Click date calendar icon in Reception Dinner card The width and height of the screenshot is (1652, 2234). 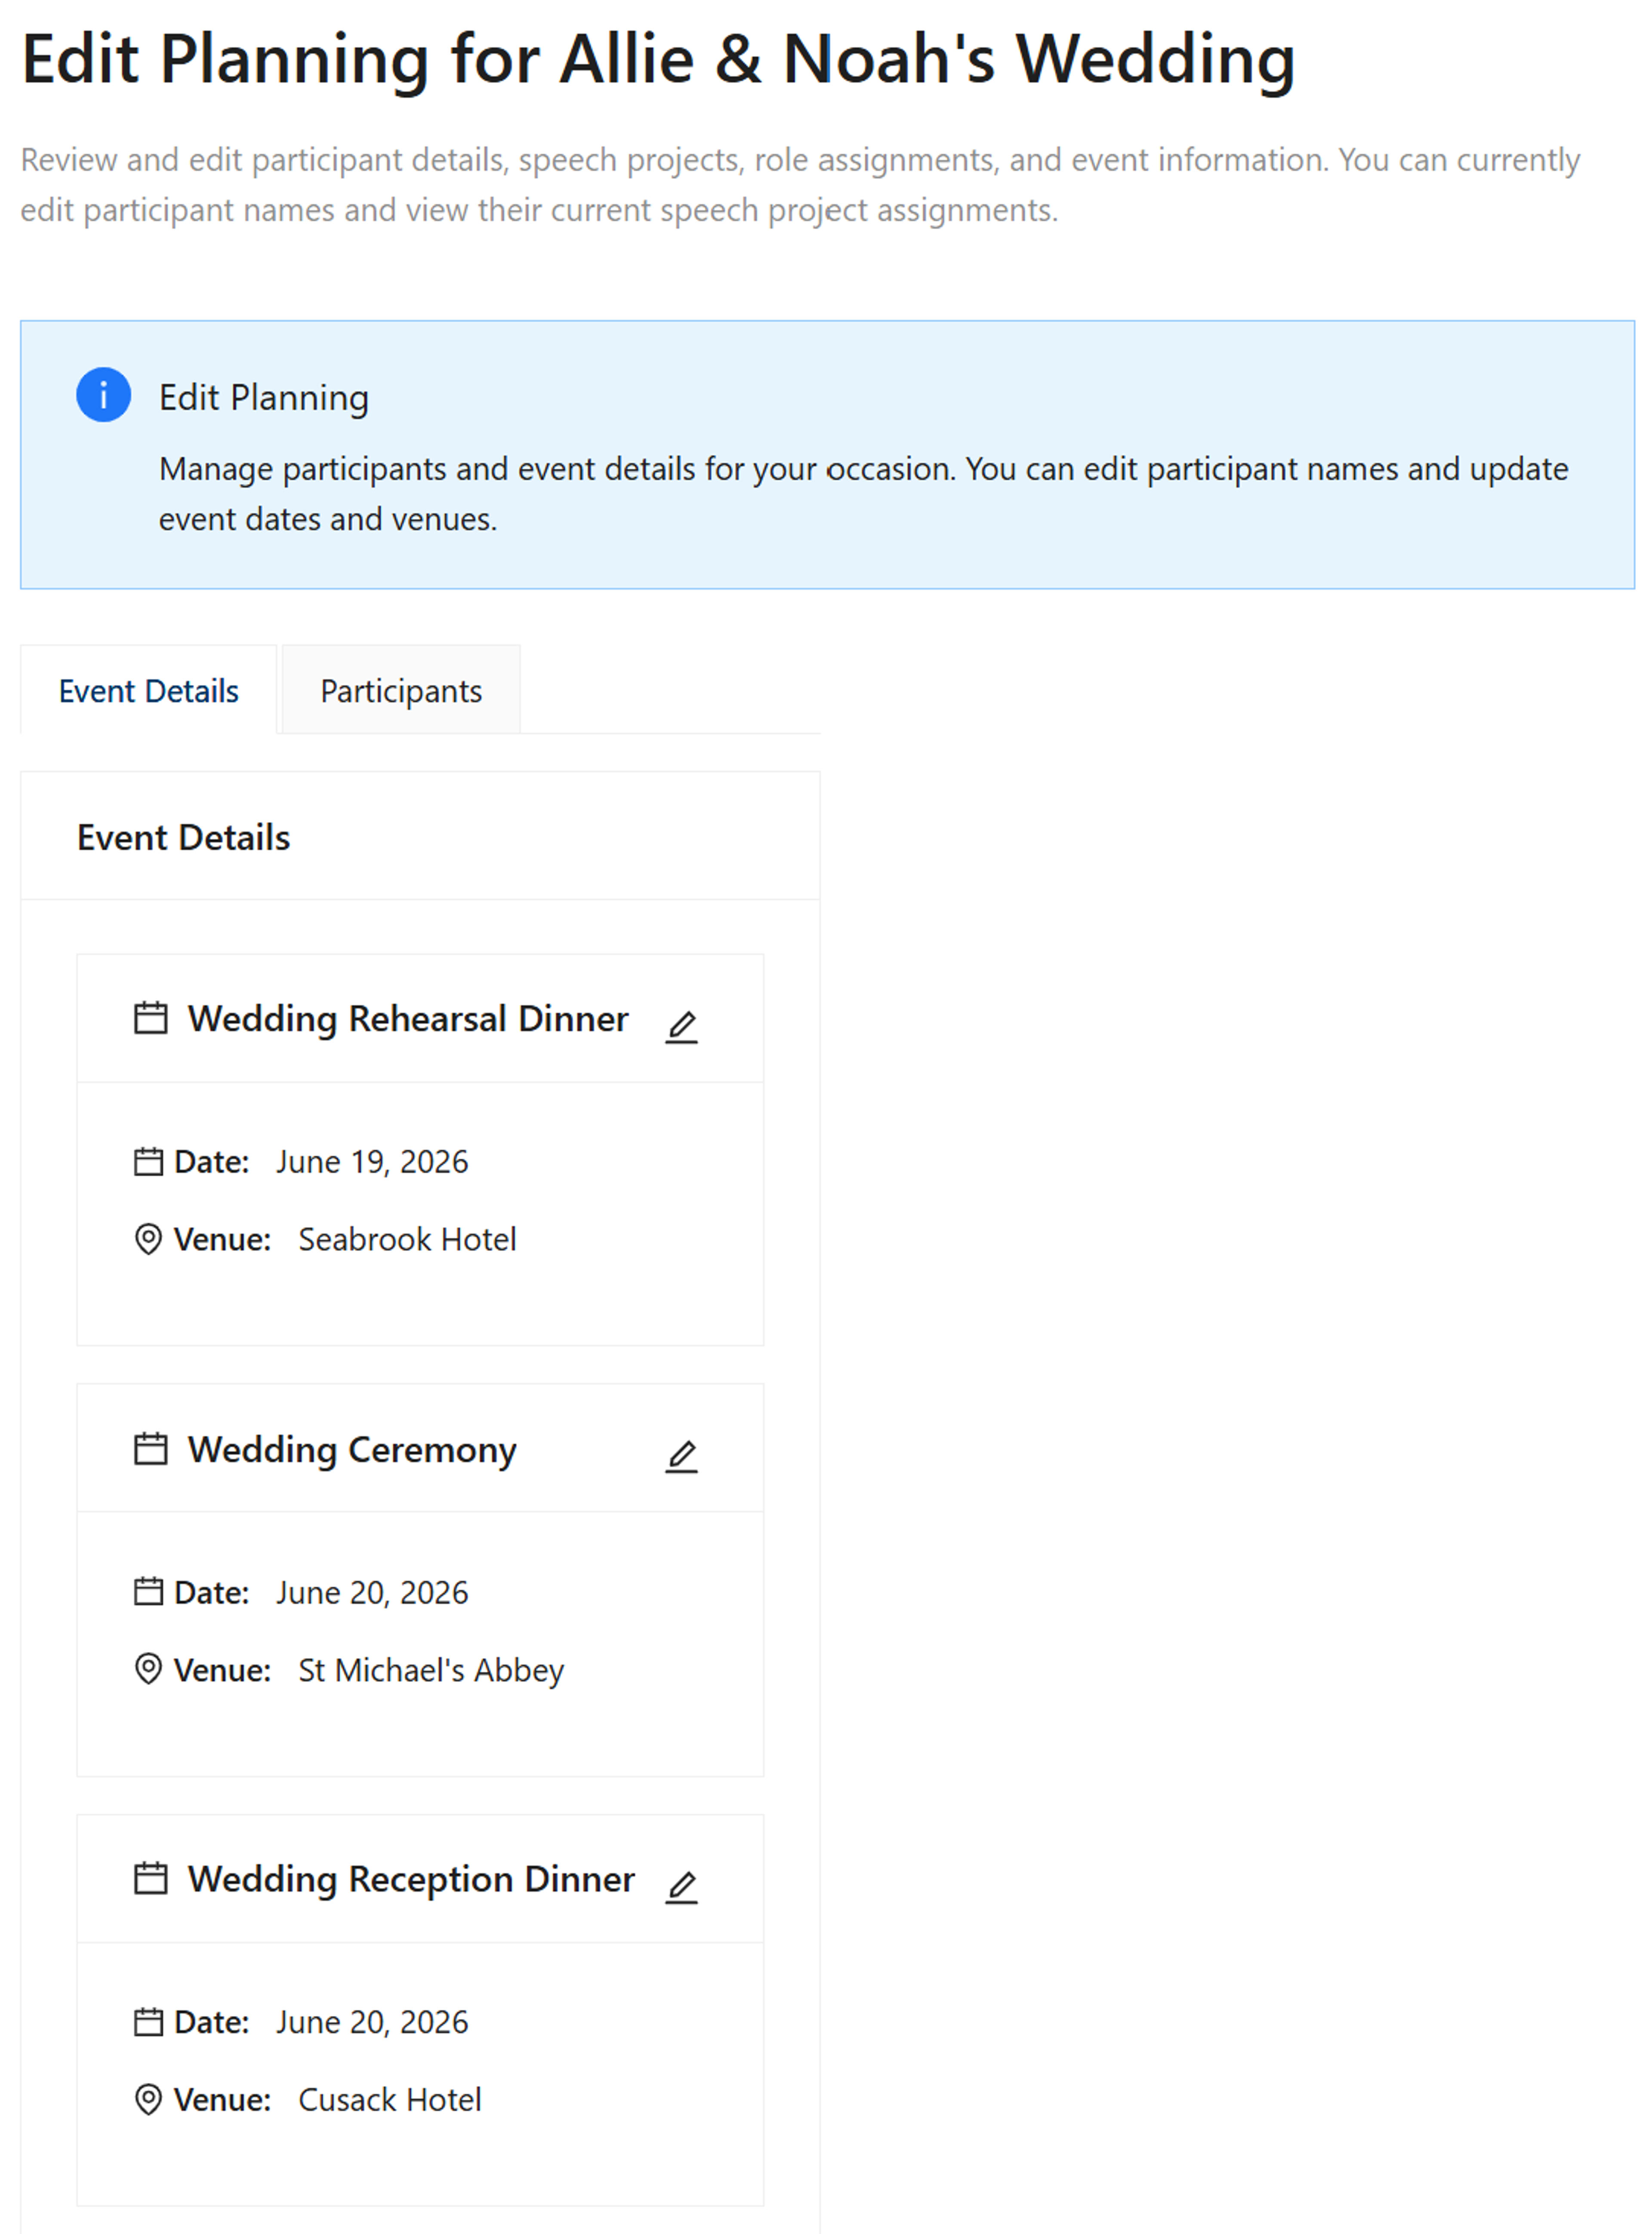click(x=148, y=2021)
